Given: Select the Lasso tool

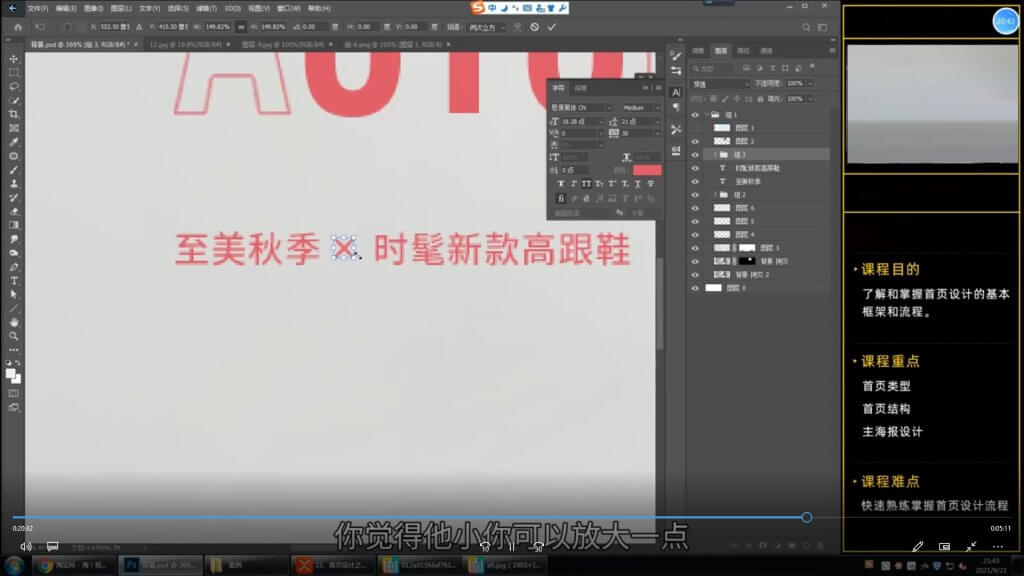Looking at the screenshot, I should click(x=14, y=86).
